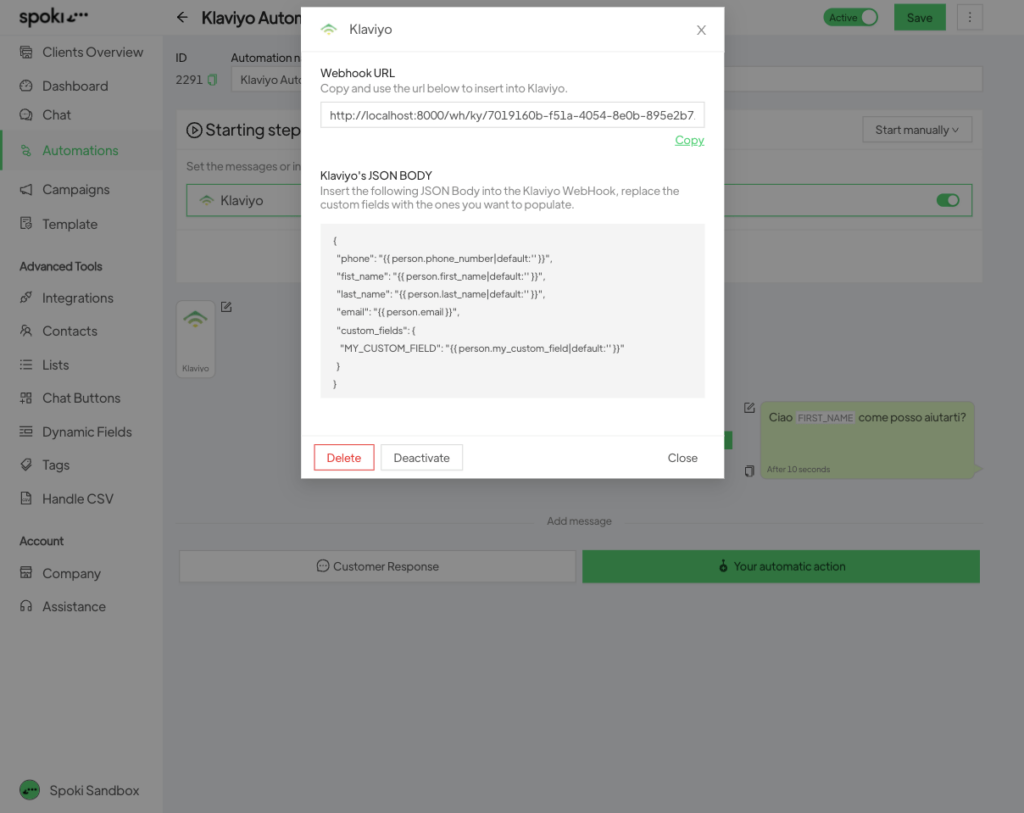
Task: Toggle the Klaviyo starting step switch
Action: point(947,200)
